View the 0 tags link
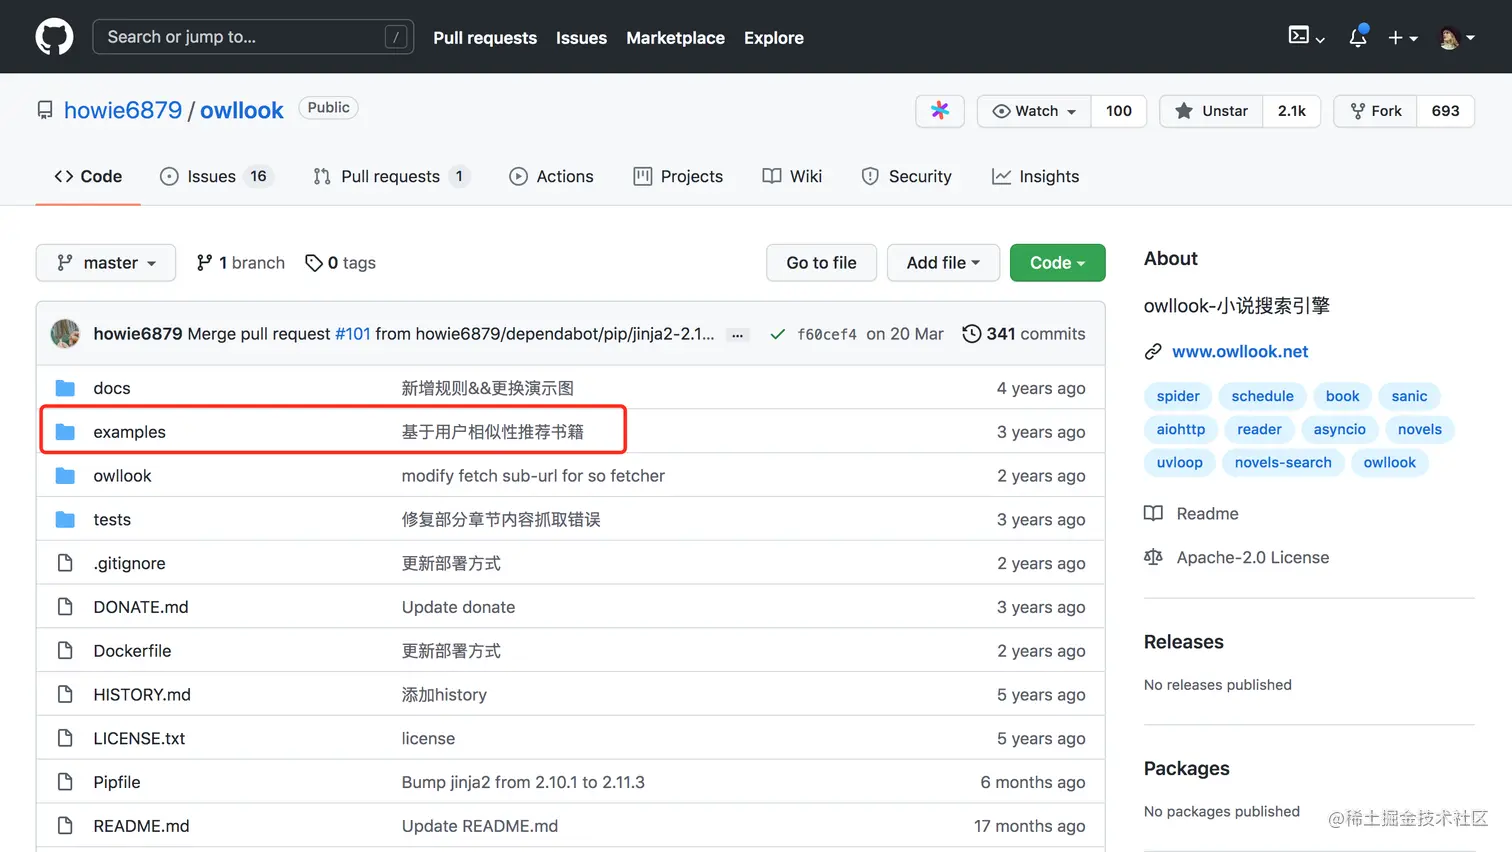 [341, 263]
